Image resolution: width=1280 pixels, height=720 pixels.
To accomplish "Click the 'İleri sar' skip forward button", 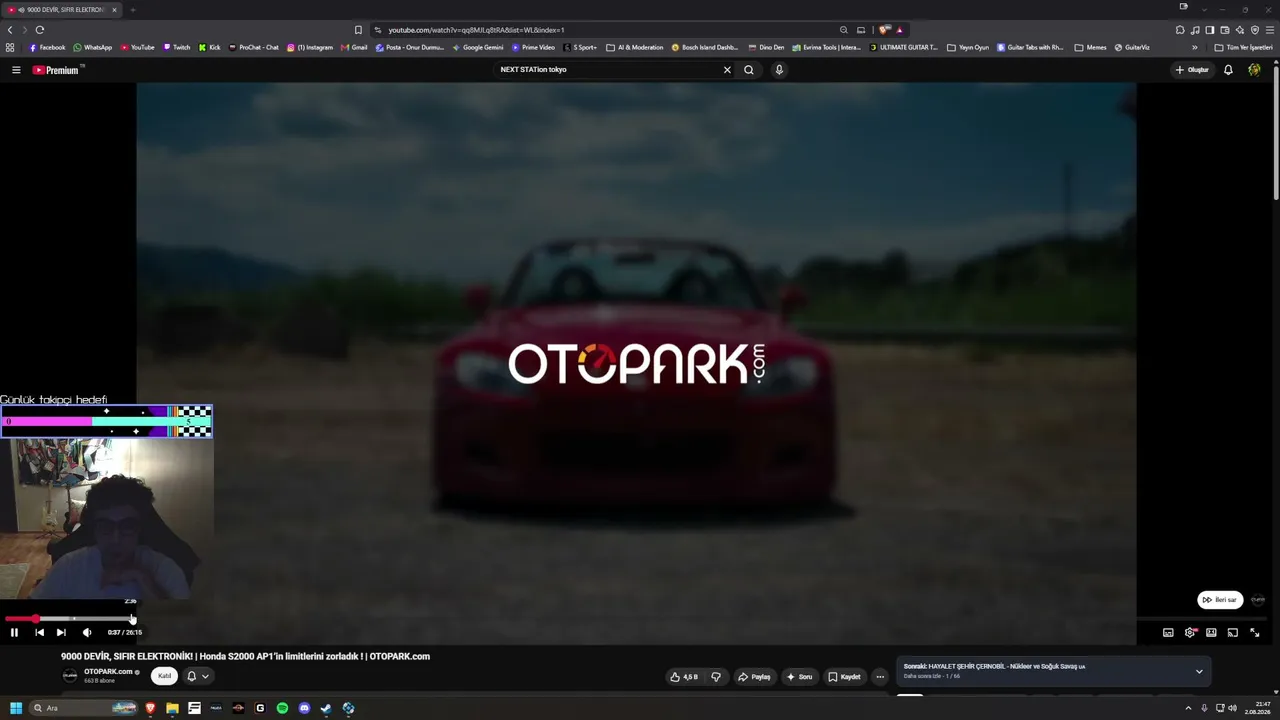I will 1220,600.
